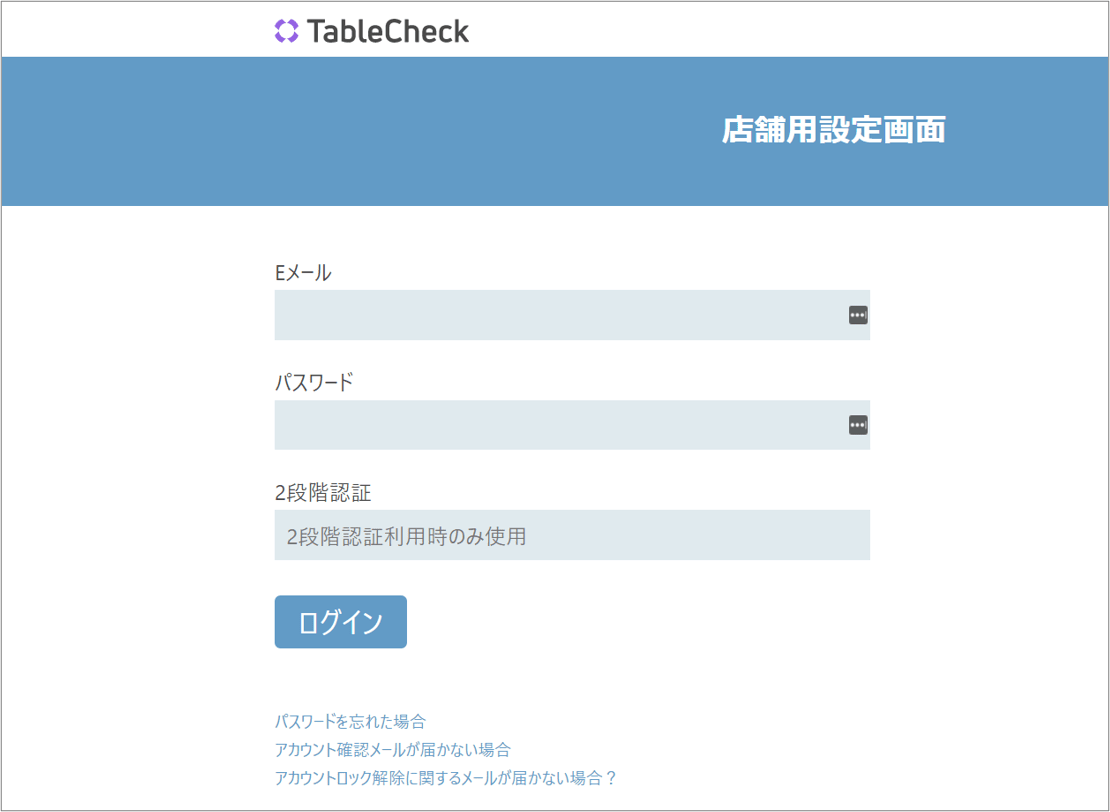Open the アカウント確認メールが届かない場合 link

(392, 749)
